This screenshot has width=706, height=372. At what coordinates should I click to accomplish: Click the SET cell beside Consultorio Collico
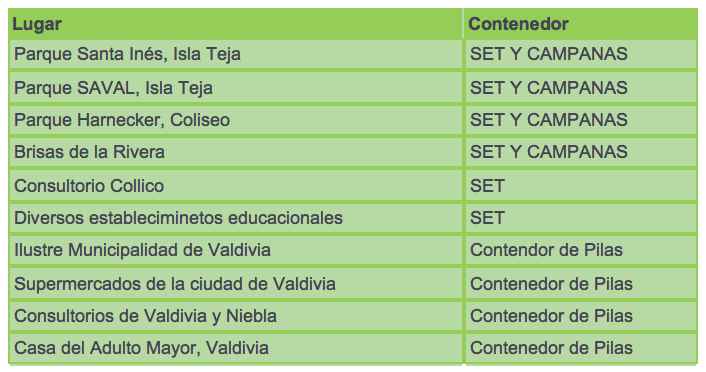point(580,185)
